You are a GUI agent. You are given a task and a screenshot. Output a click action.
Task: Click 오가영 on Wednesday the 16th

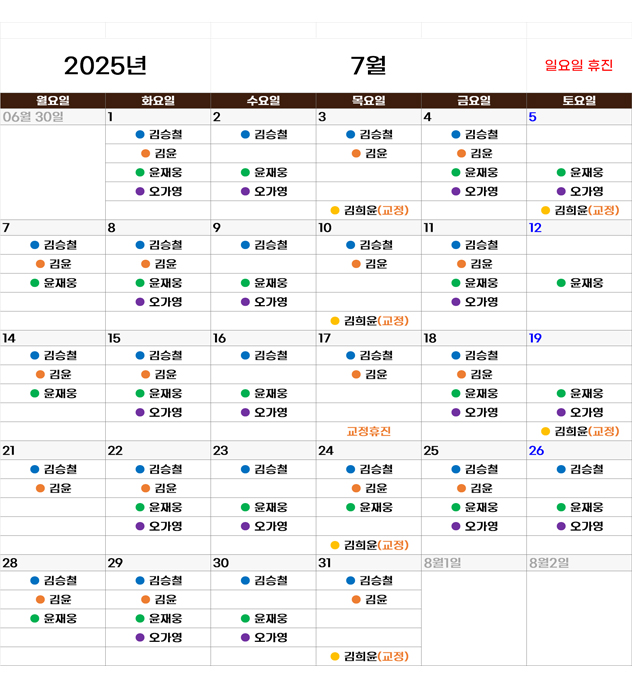tap(264, 413)
